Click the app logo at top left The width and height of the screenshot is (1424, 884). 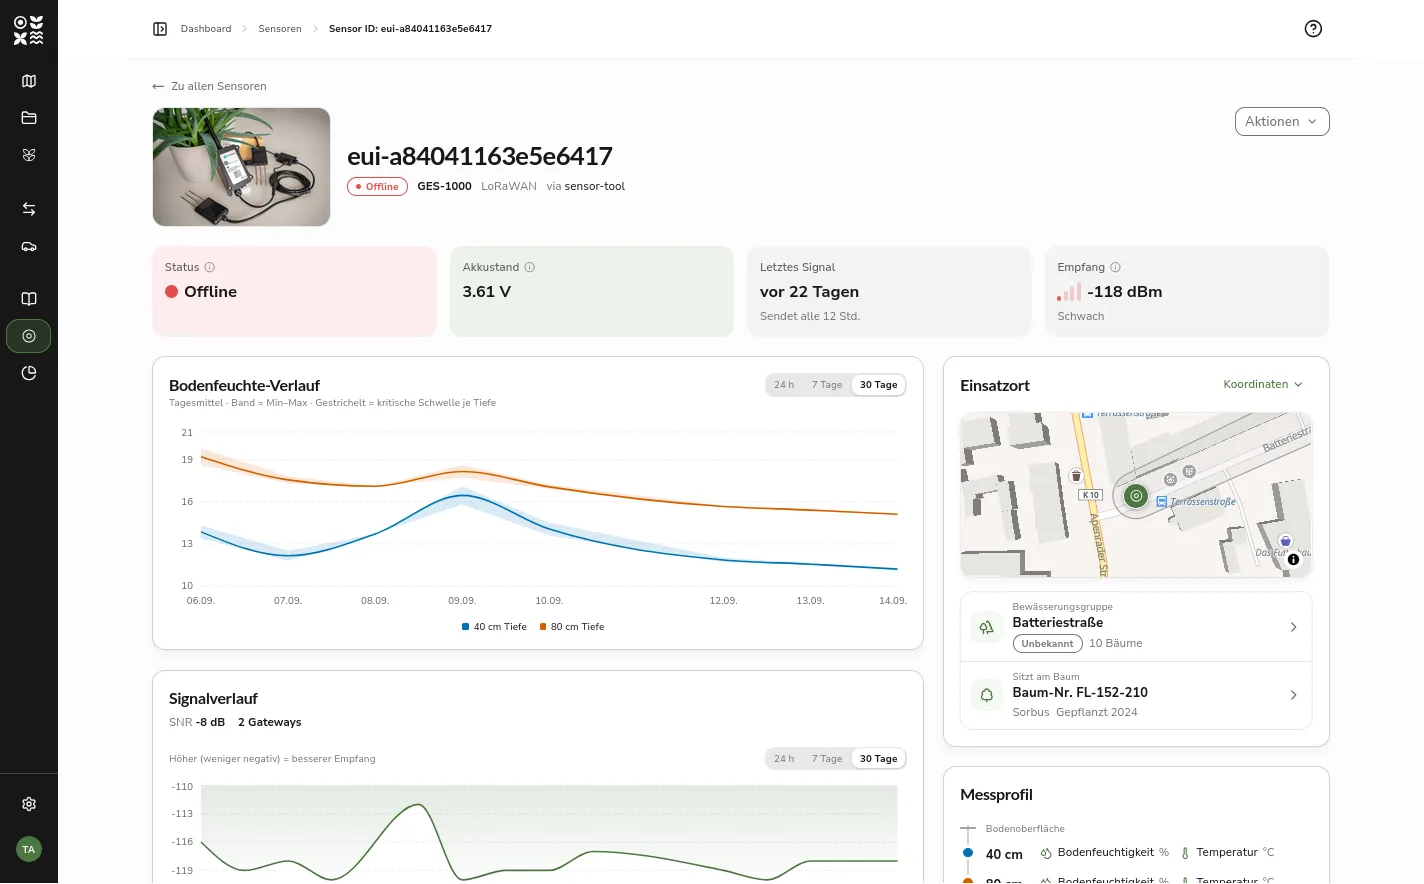pos(29,30)
